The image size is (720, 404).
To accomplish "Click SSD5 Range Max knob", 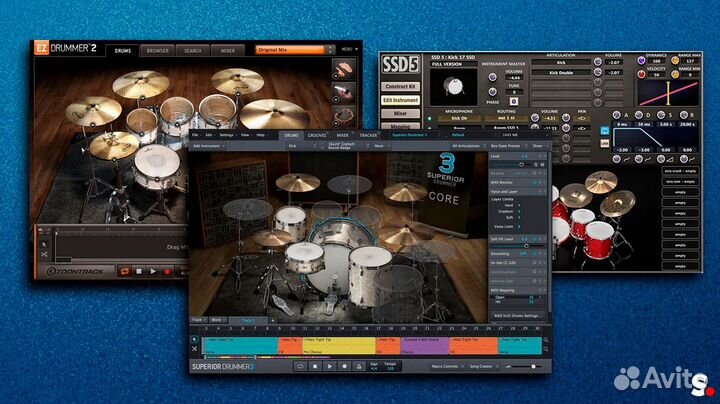I will click(675, 60).
